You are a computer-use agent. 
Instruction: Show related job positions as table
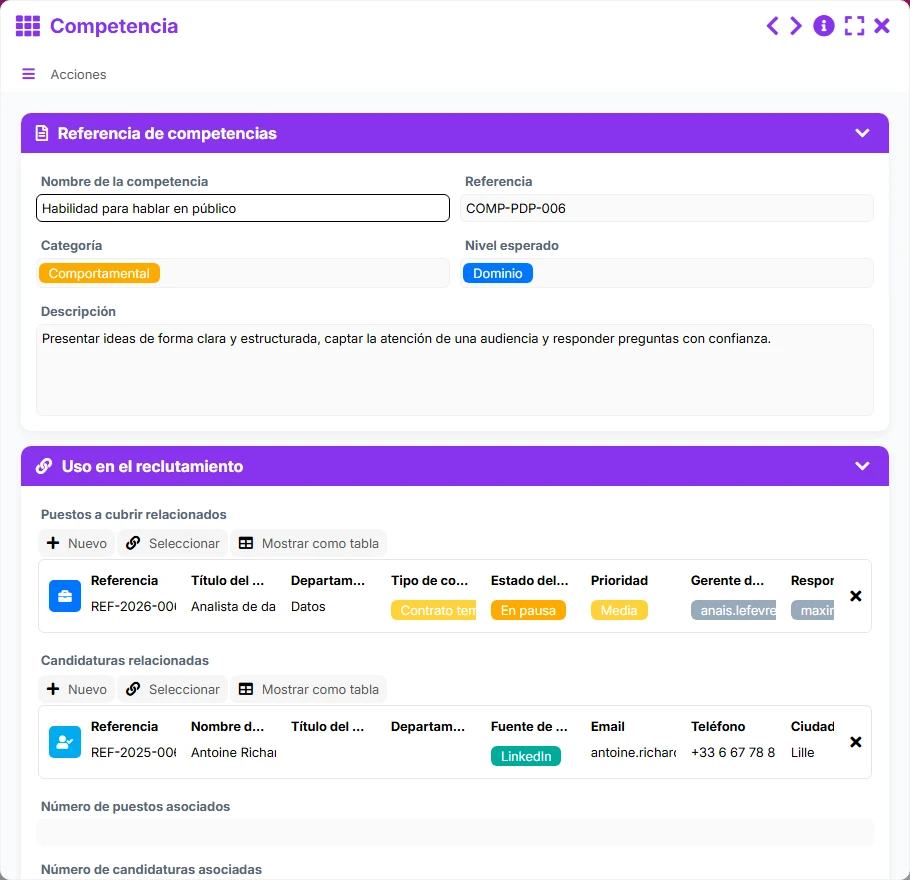click(x=309, y=543)
